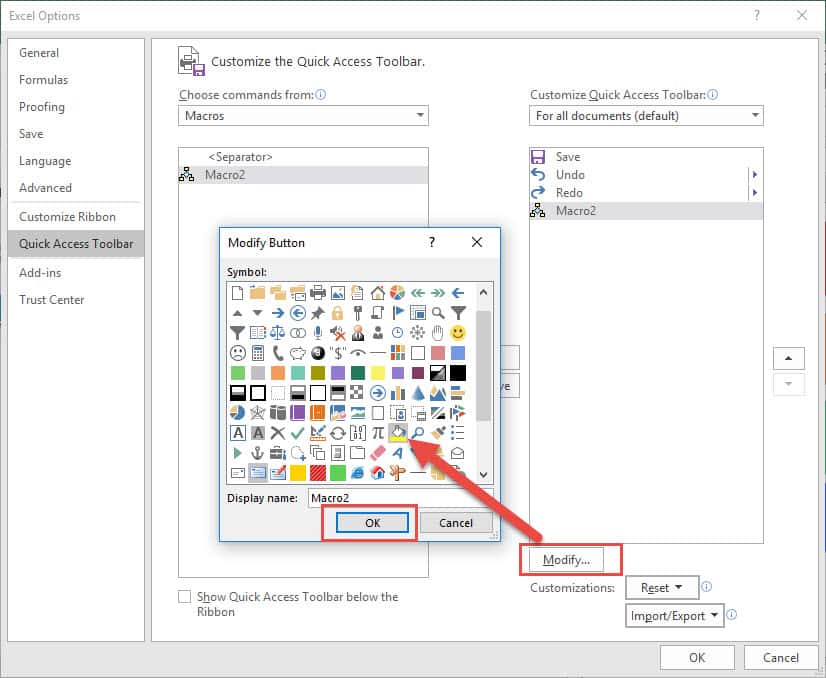826x678 pixels.
Task: Choose the black color square symbol
Action: tap(458, 373)
